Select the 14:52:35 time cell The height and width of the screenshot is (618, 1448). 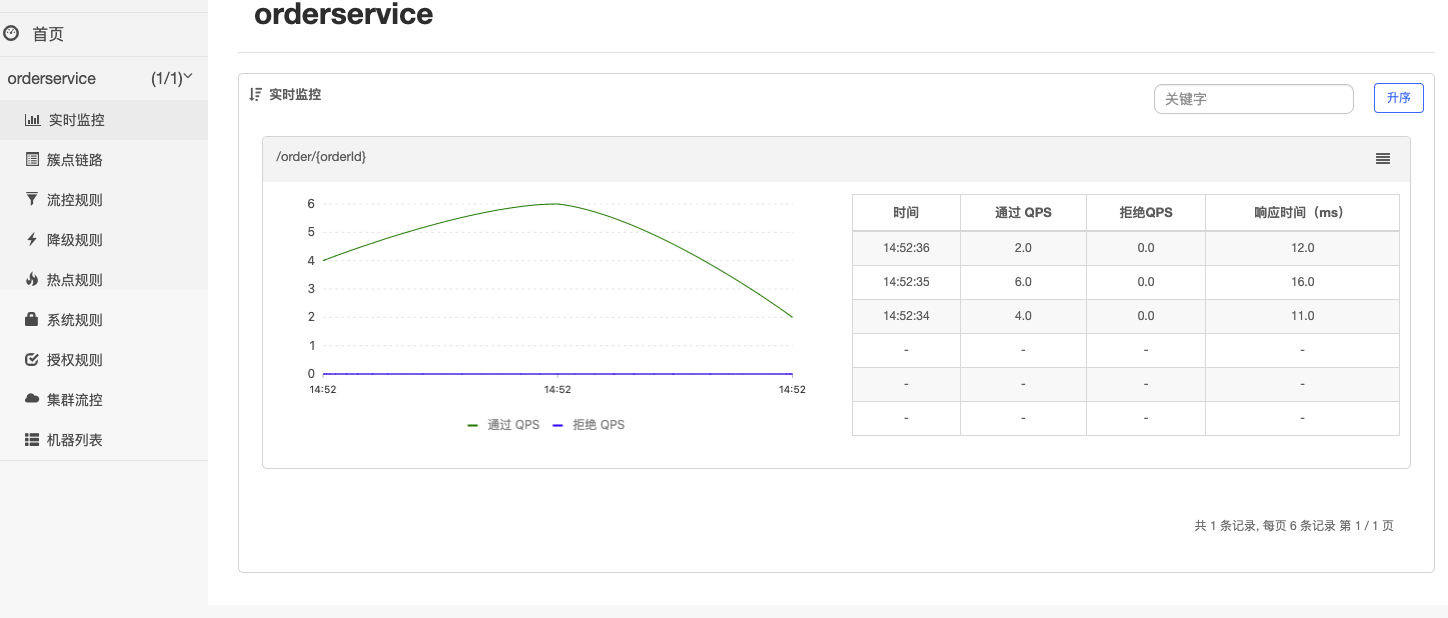(x=906, y=282)
